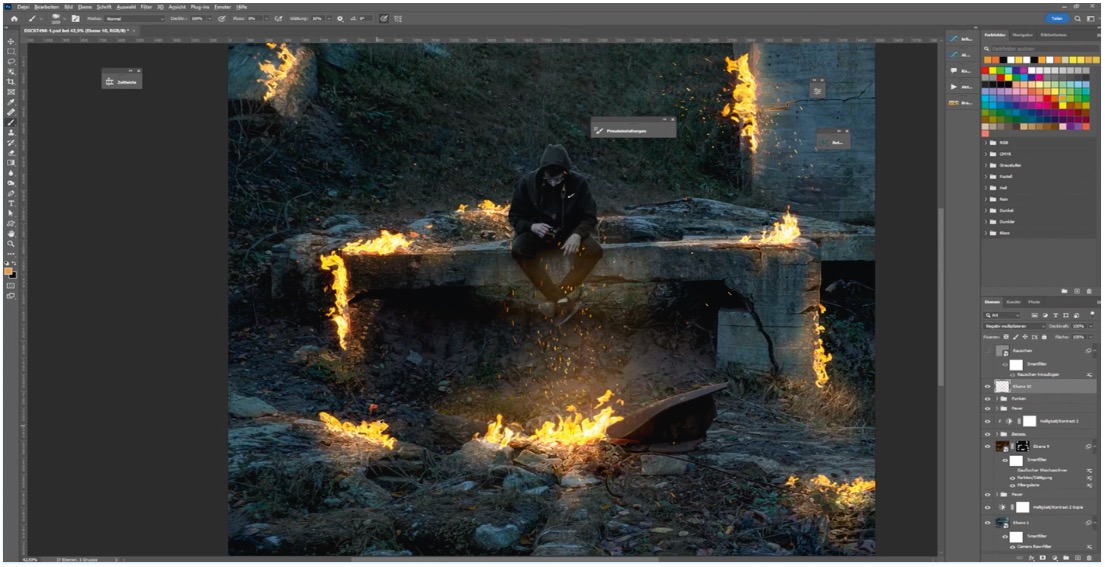Delete layer with trash icon

click(x=1089, y=557)
